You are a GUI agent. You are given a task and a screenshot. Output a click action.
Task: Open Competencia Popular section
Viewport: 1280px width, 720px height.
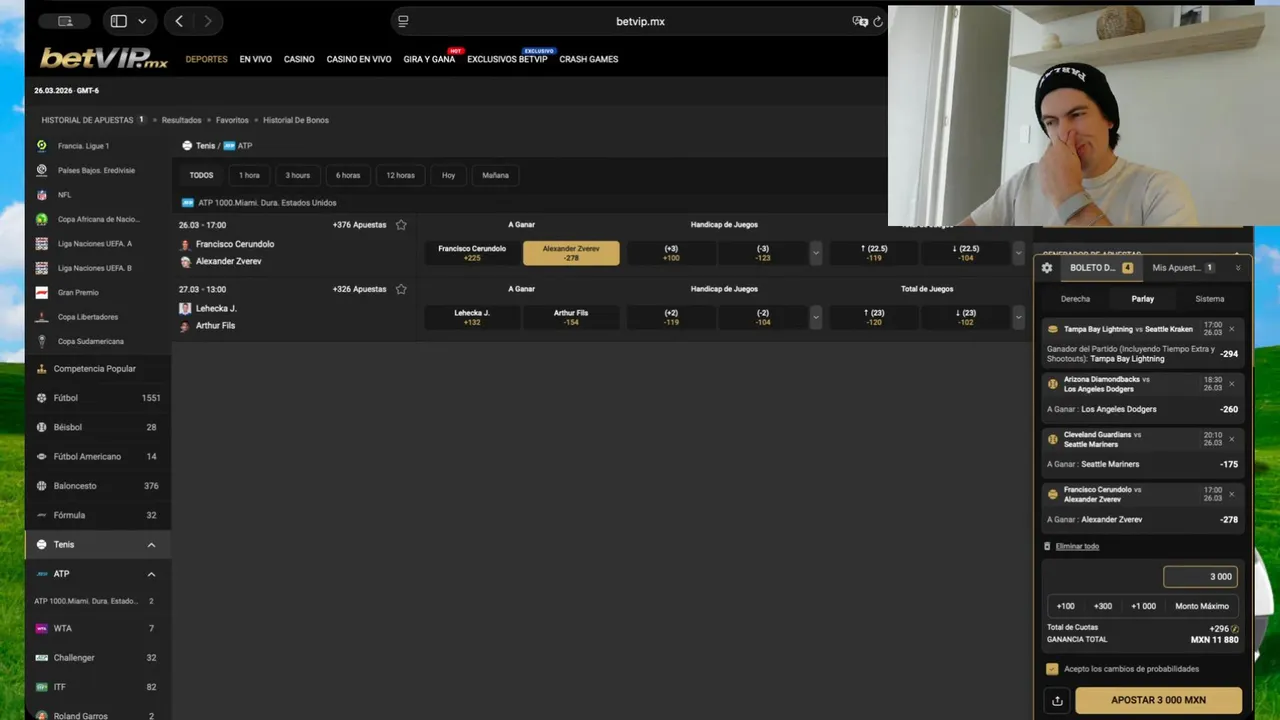(98, 369)
